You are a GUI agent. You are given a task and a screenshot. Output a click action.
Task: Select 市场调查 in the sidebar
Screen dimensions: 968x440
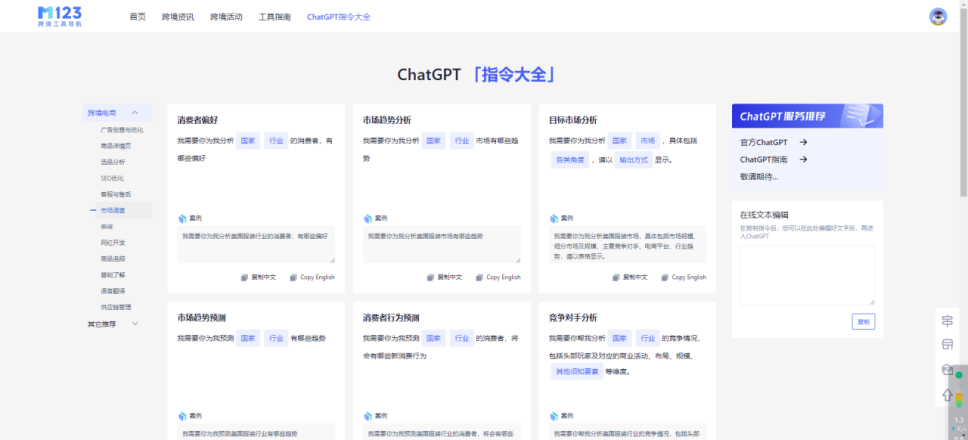[x=112, y=210]
